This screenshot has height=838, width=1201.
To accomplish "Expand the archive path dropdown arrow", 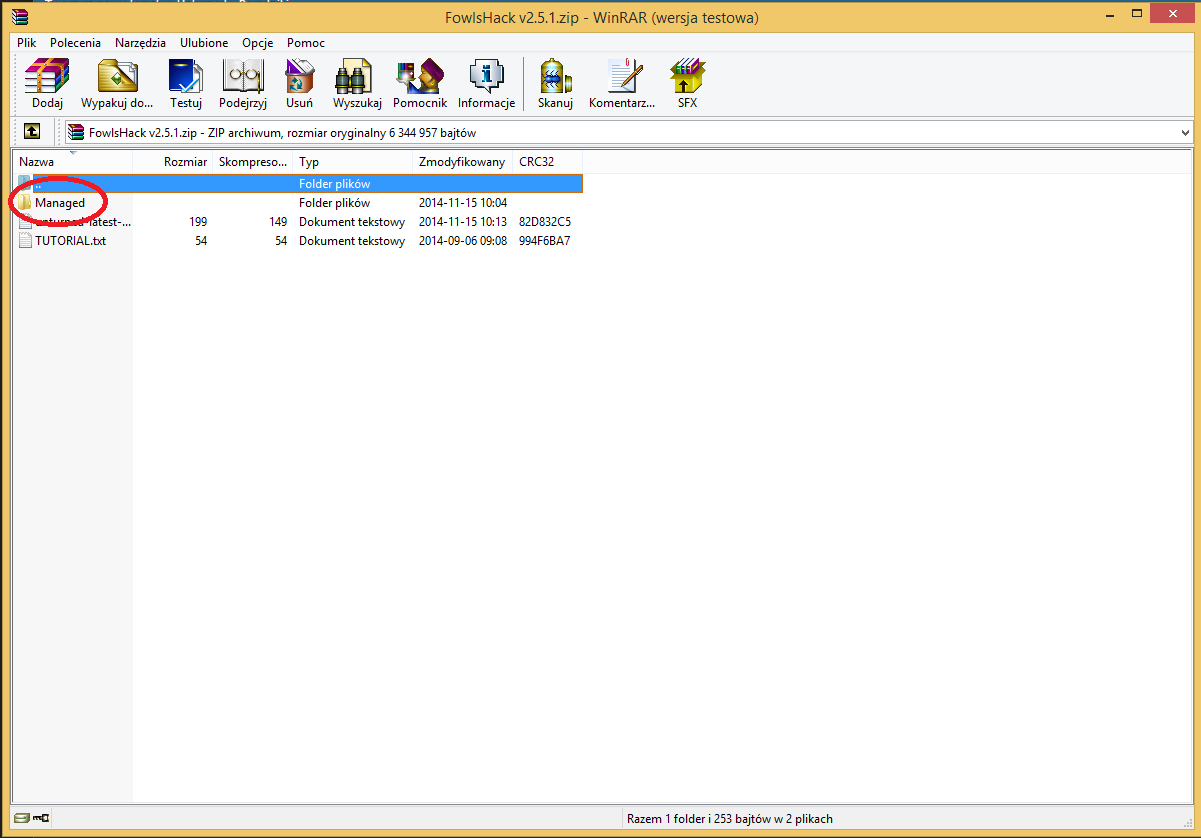I will (x=1185, y=132).
